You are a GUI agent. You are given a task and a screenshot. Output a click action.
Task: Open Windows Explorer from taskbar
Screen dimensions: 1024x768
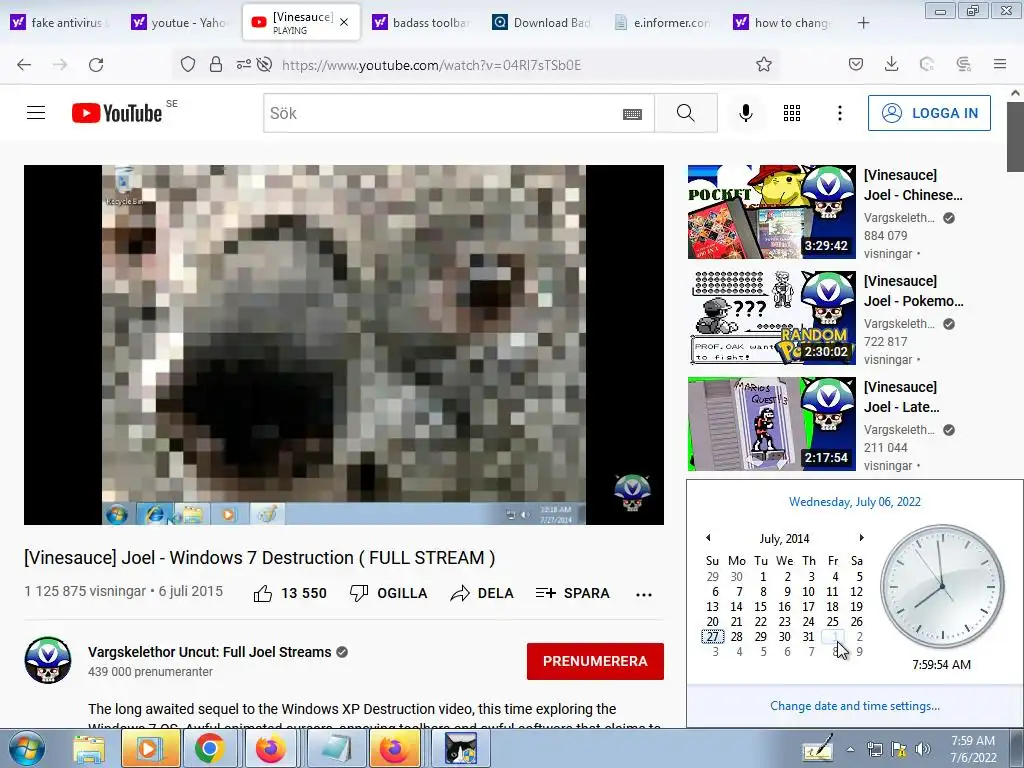tap(89, 749)
